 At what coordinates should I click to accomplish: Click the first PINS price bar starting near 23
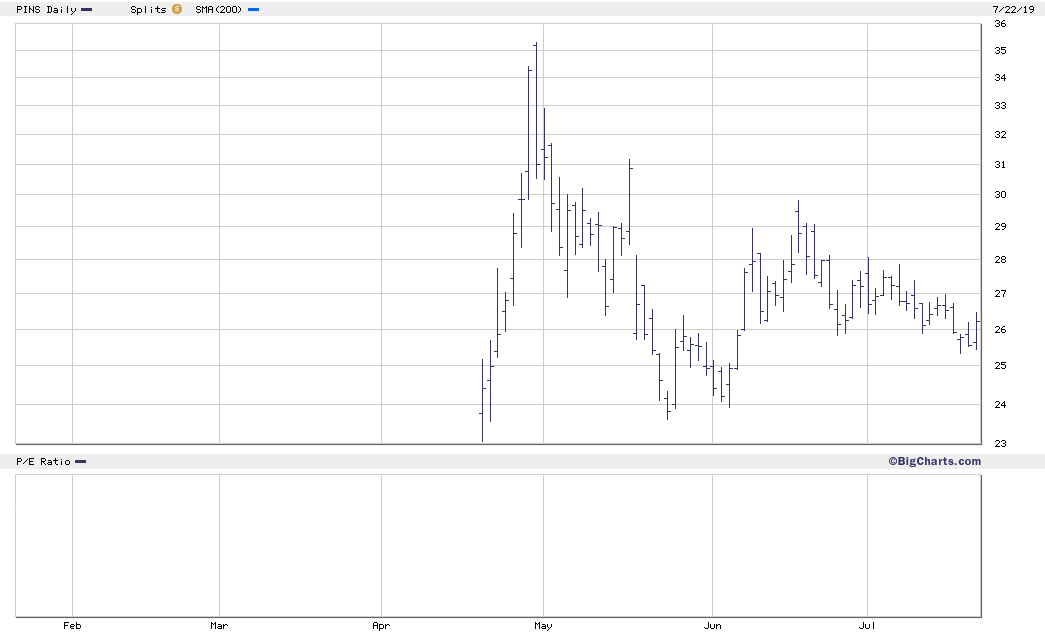click(x=482, y=400)
